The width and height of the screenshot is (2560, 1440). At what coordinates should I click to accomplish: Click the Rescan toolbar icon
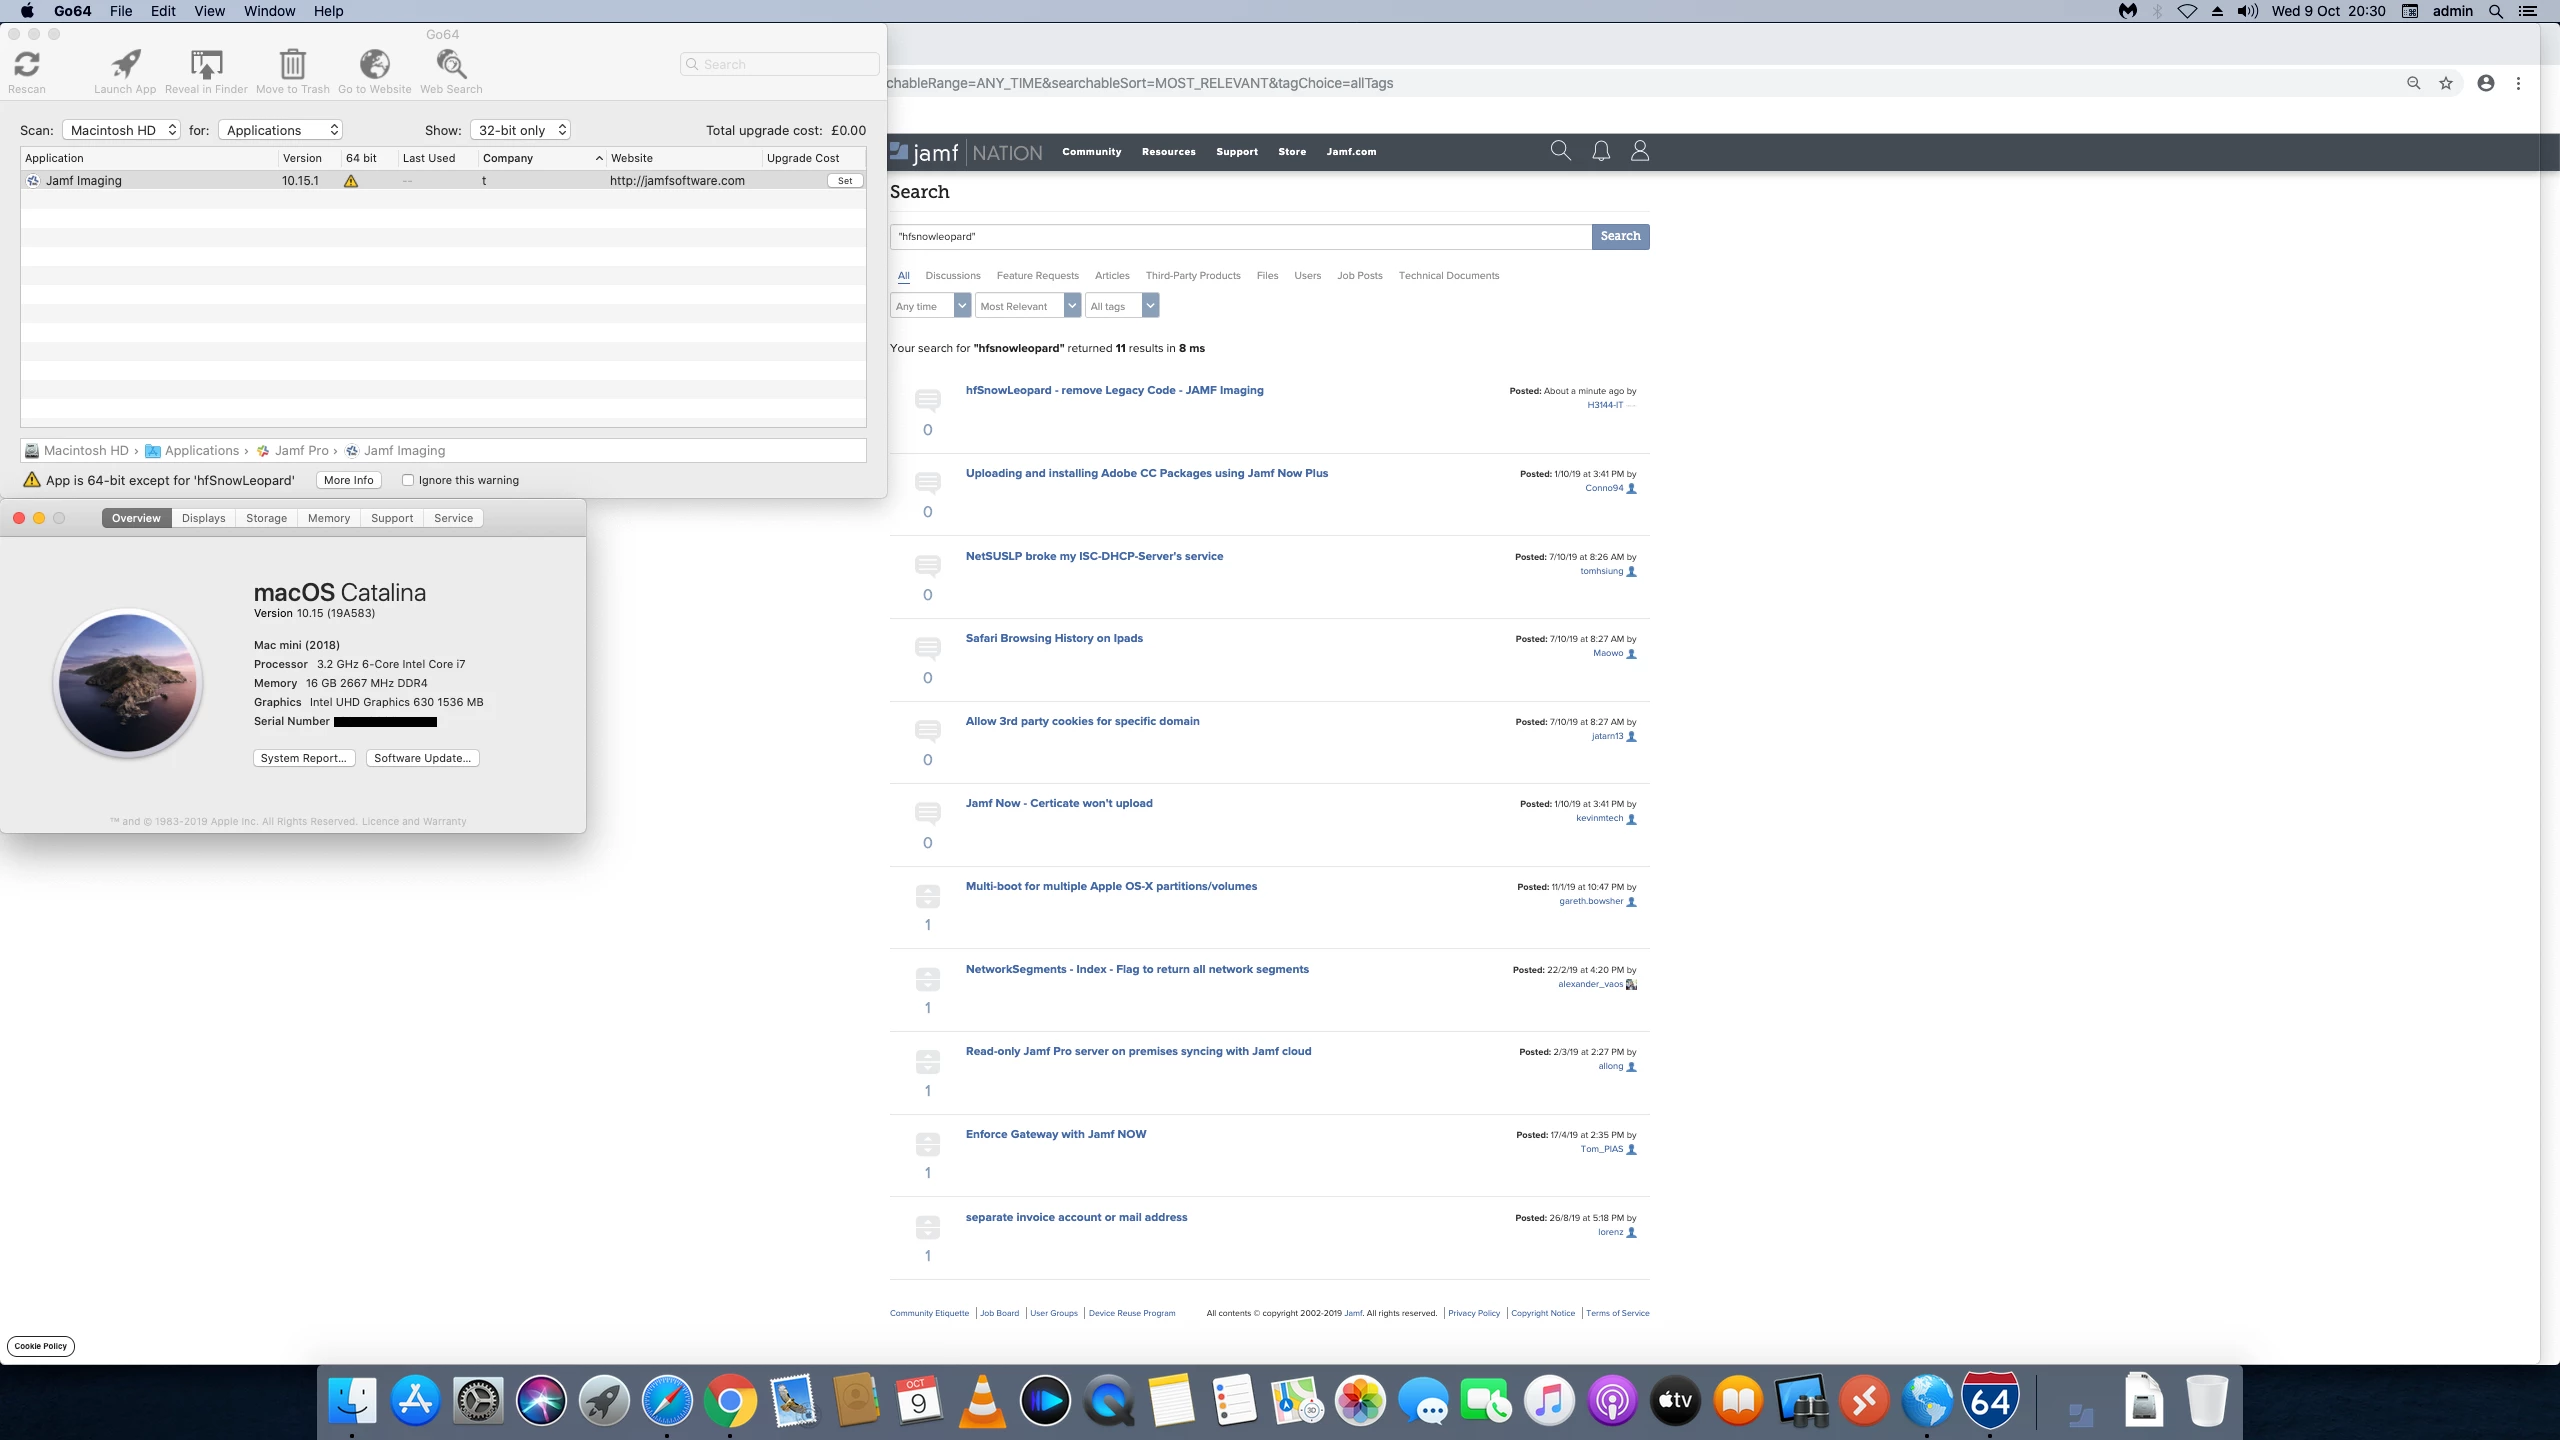[x=27, y=65]
